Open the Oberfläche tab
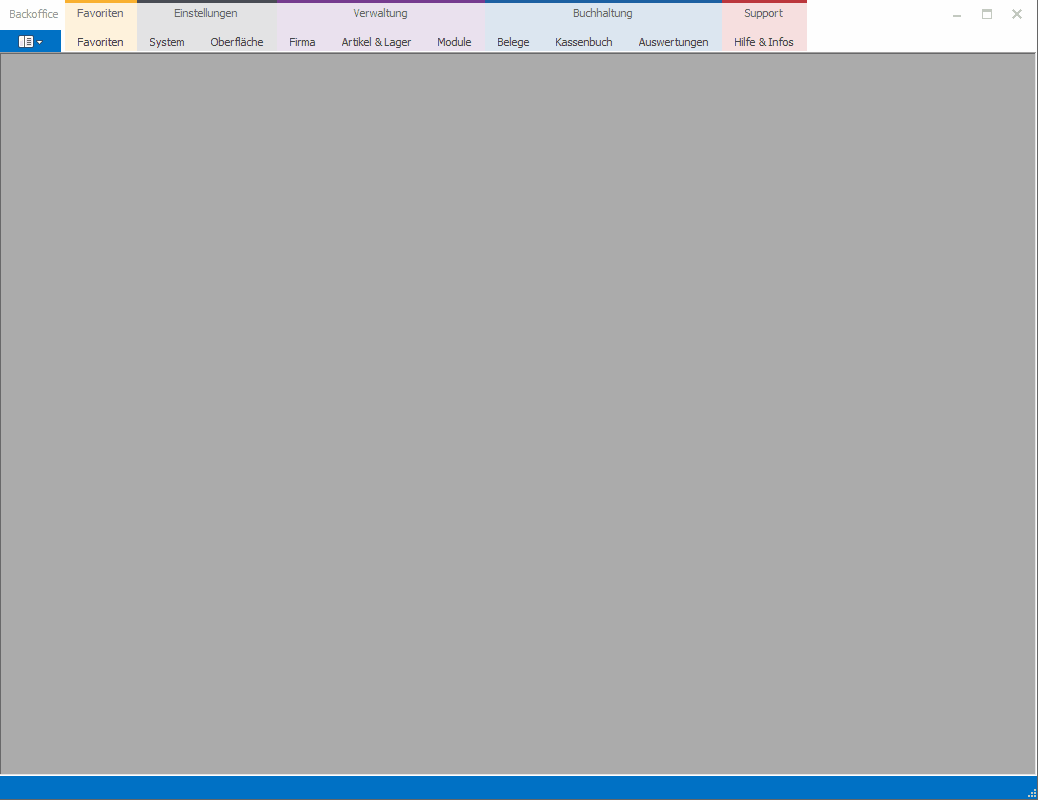 point(237,42)
